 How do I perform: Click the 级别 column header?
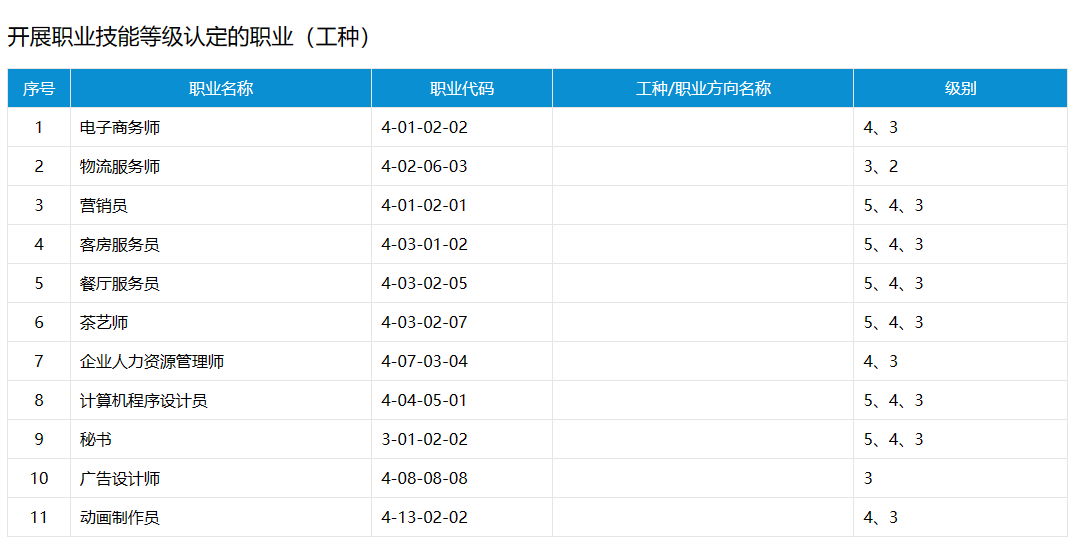tap(961, 88)
